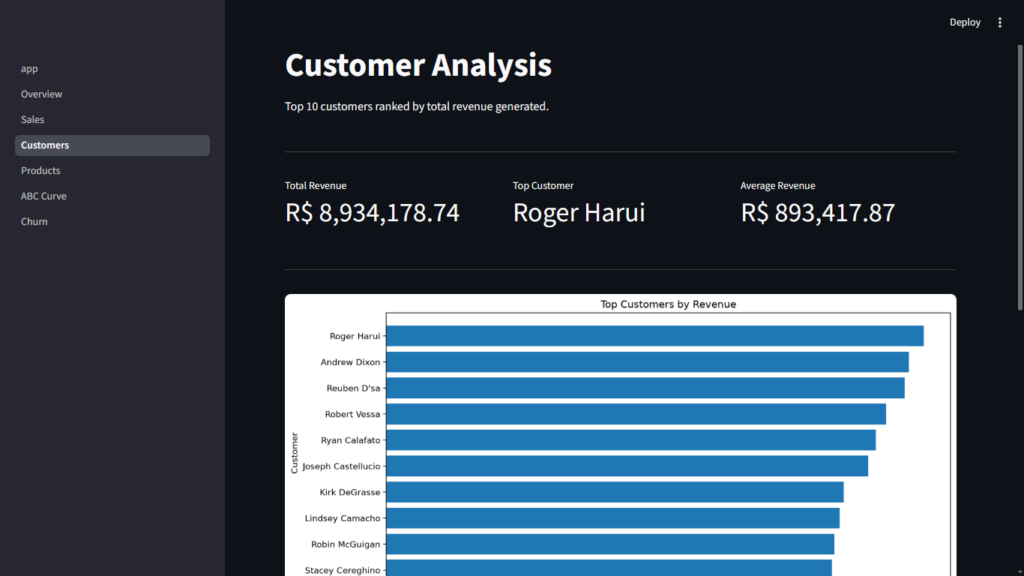Click the Deploy button
The image size is (1024, 576).
click(x=965, y=22)
